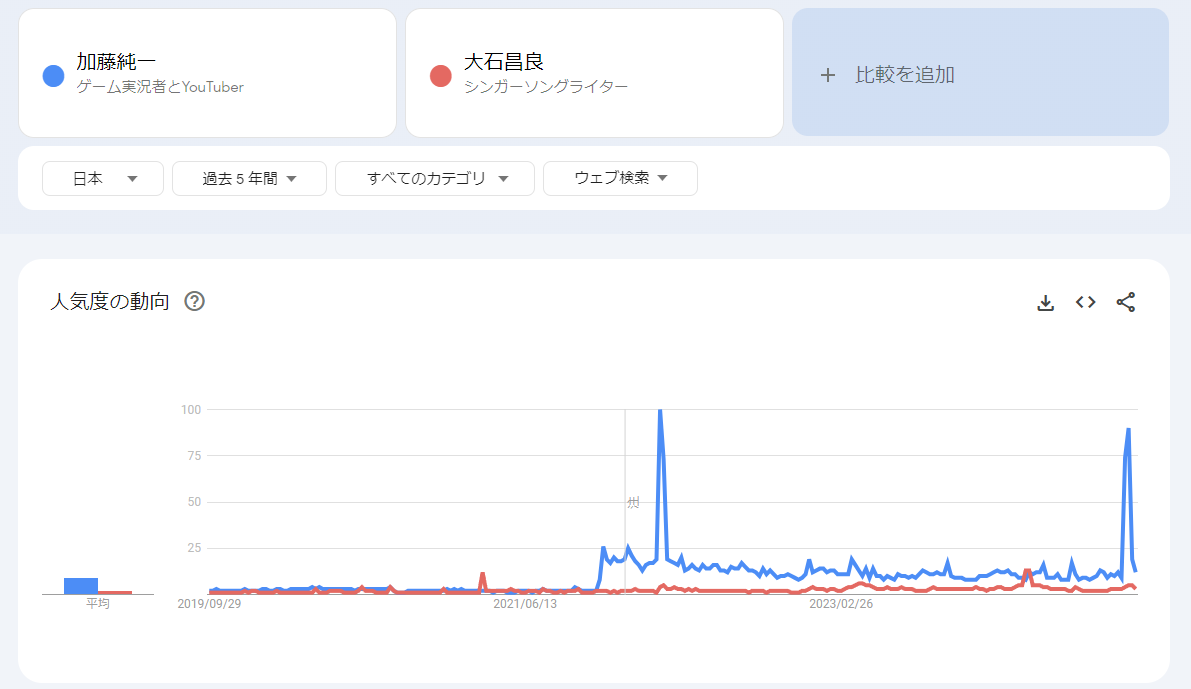Expand the ウェブ検索 search type dropdown
This screenshot has height=689, width=1191.
tap(620, 178)
